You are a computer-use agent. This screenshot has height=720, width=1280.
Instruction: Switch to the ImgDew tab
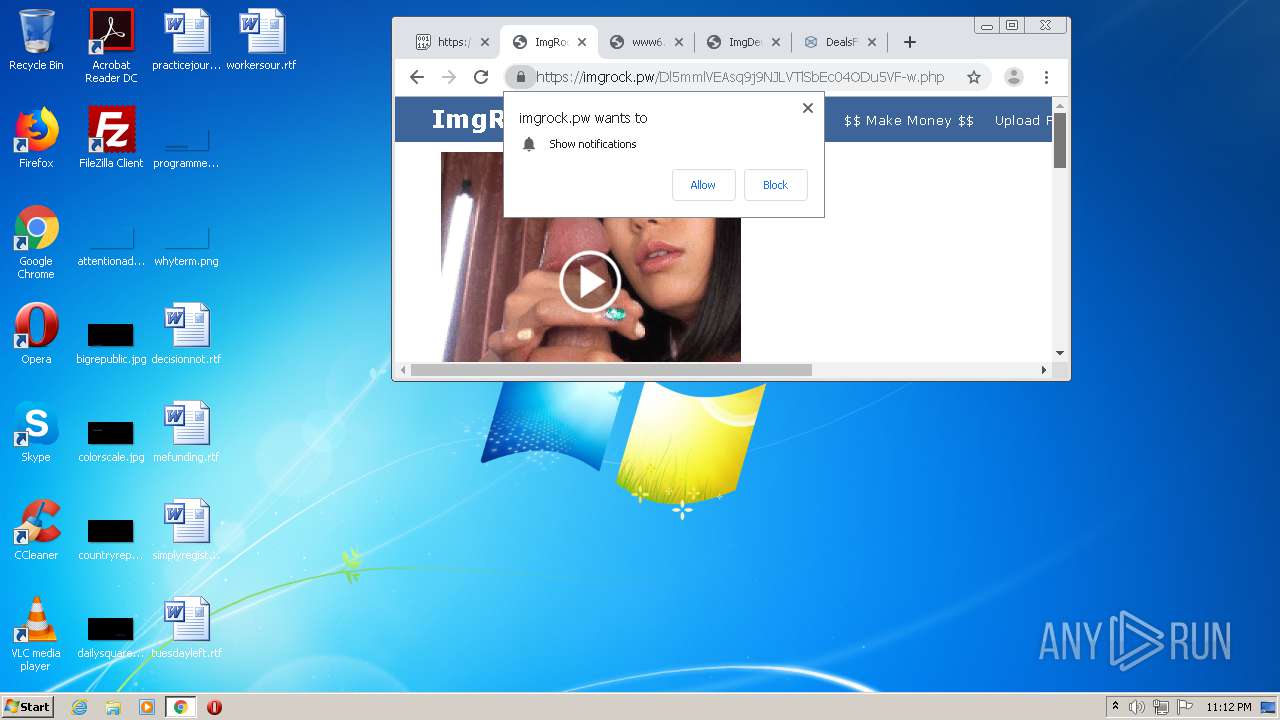[744, 42]
